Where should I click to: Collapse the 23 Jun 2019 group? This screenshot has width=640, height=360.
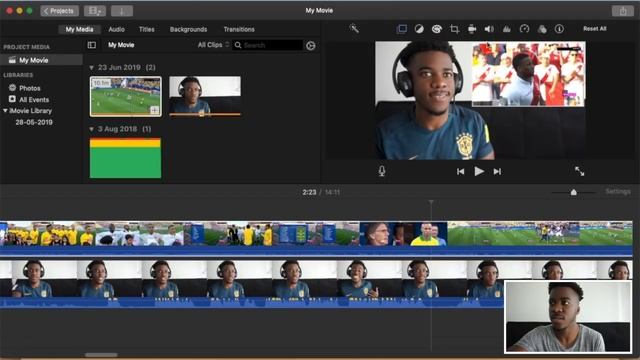pyautogui.click(x=91, y=68)
